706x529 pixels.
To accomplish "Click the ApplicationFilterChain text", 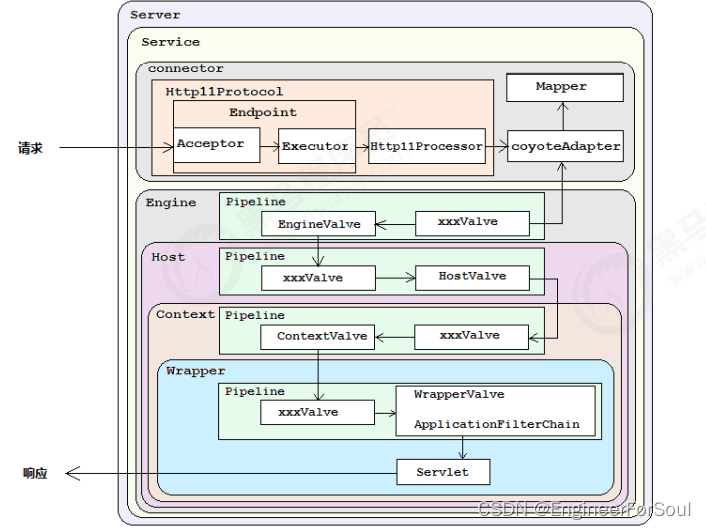I will 497,425.
